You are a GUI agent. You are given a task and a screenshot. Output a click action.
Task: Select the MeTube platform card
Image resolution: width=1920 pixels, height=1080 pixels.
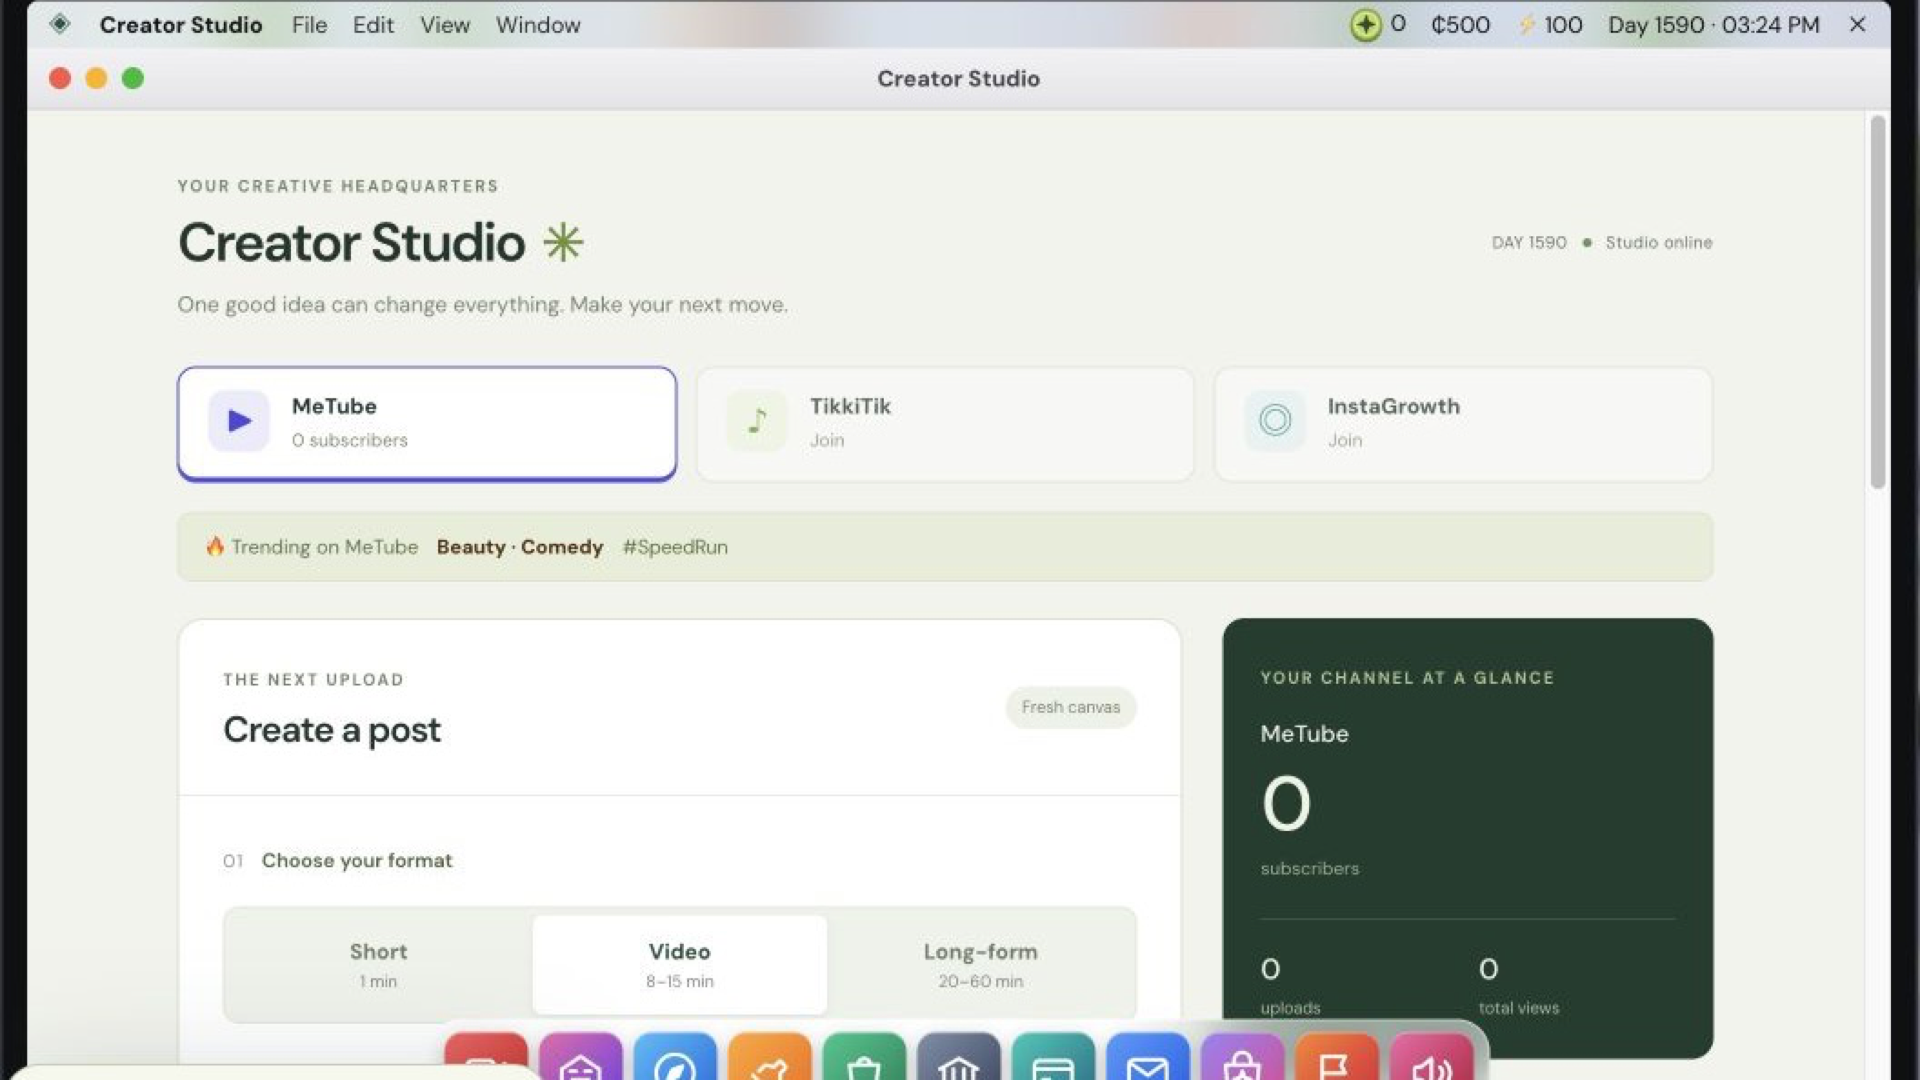click(x=427, y=424)
